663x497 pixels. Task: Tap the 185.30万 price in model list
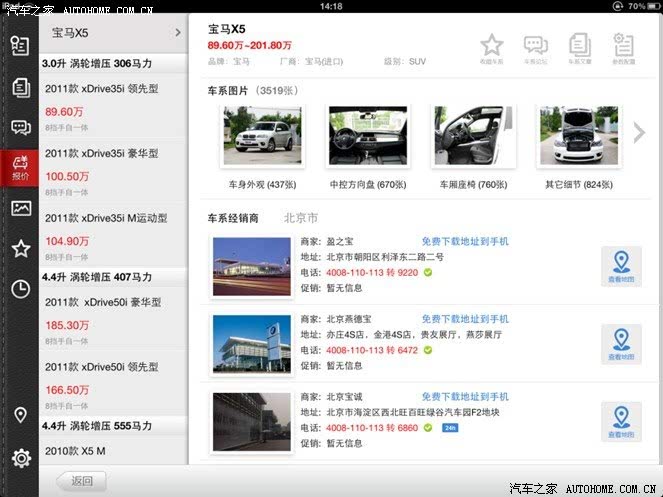(x=67, y=326)
